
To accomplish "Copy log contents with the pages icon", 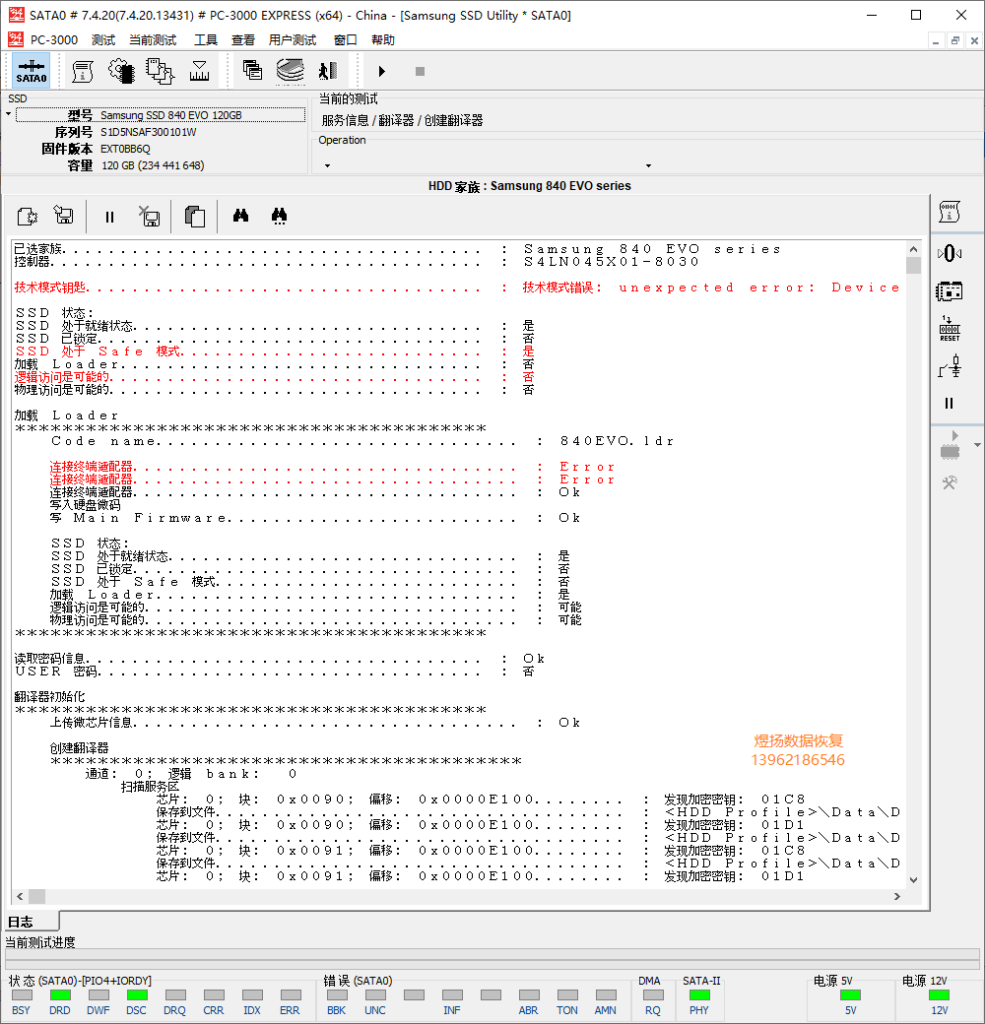I will [195, 216].
